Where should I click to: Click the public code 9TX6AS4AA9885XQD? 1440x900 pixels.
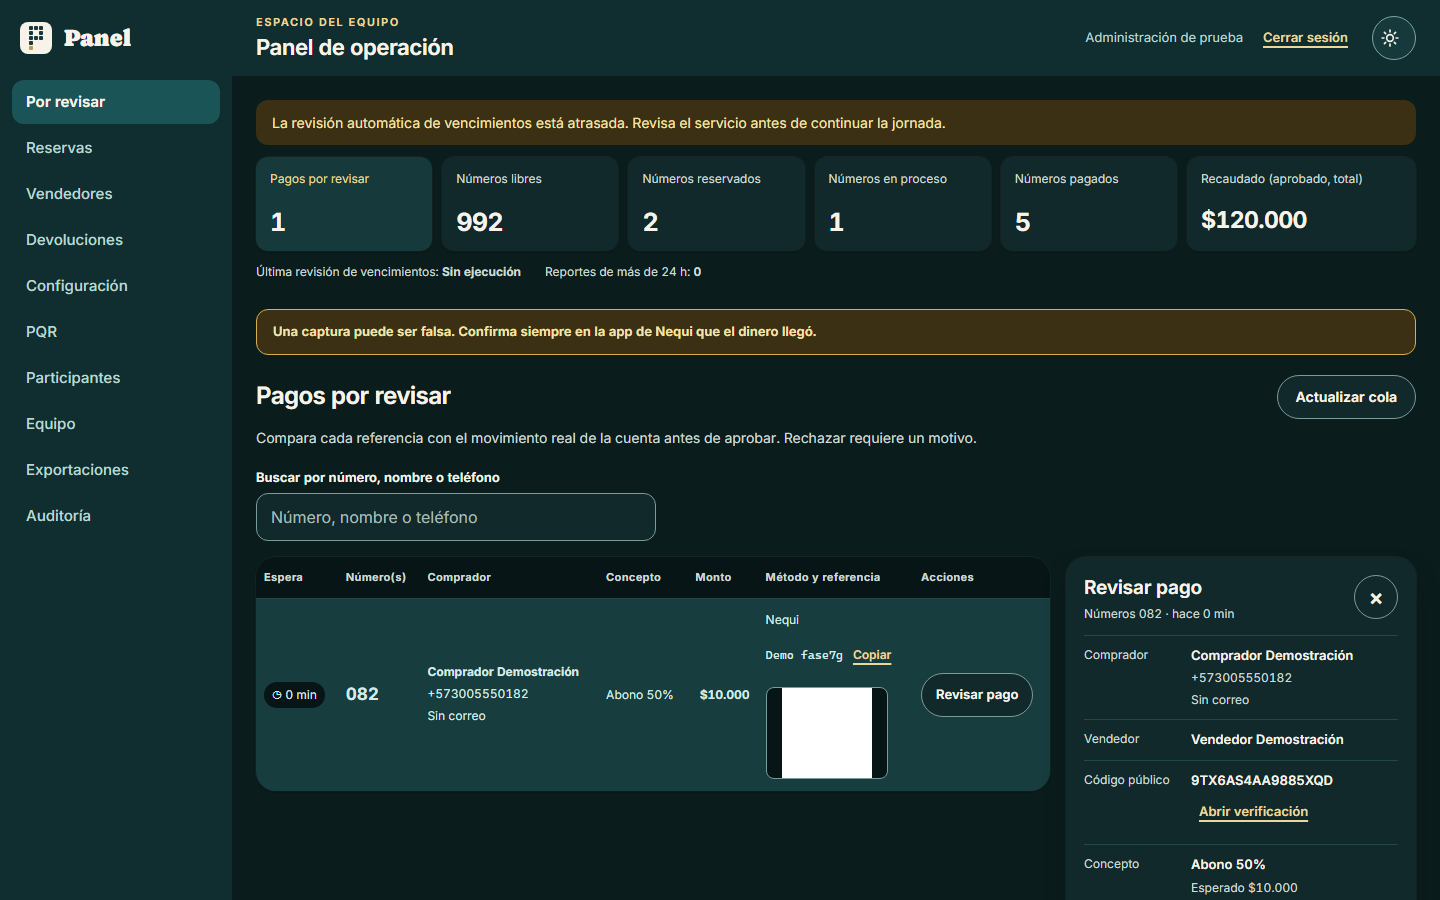pyautogui.click(x=1262, y=780)
